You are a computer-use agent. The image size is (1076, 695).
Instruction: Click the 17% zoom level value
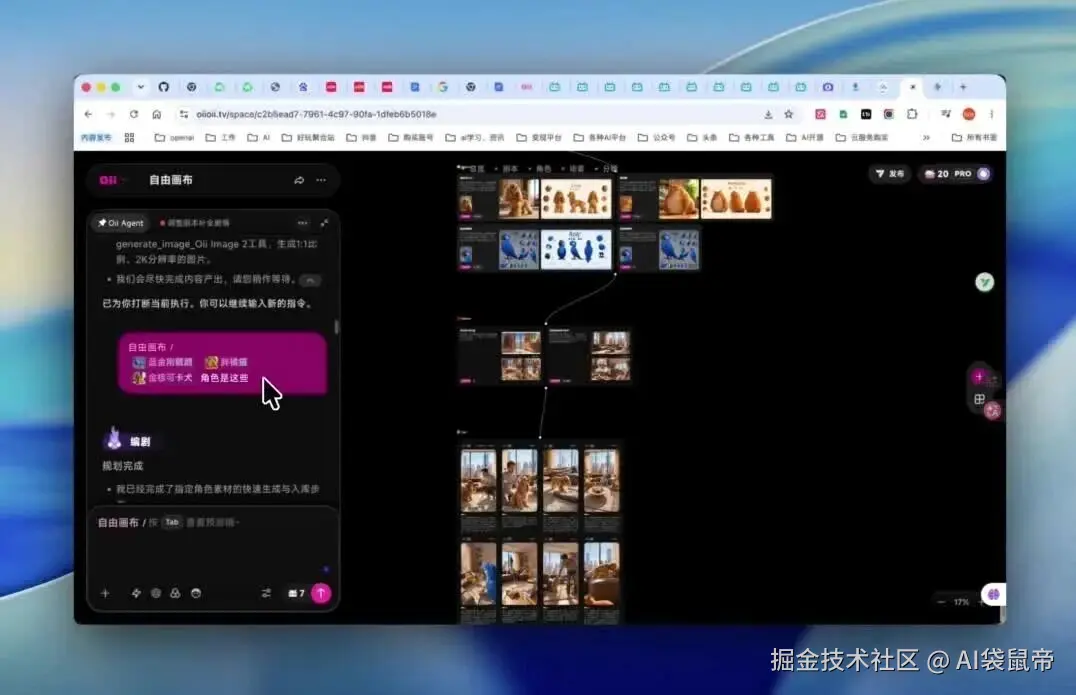click(x=961, y=602)
